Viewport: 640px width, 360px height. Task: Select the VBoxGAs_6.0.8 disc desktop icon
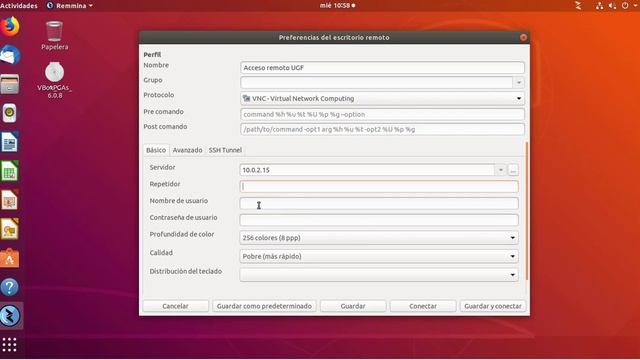(x=54, y=80)
